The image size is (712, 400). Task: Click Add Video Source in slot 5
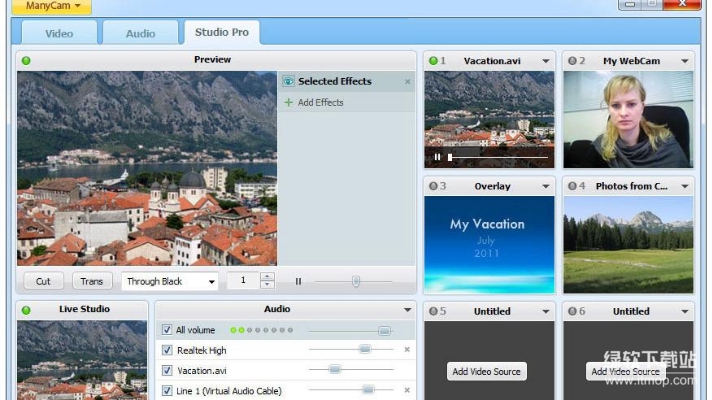(x=487, y=372)
